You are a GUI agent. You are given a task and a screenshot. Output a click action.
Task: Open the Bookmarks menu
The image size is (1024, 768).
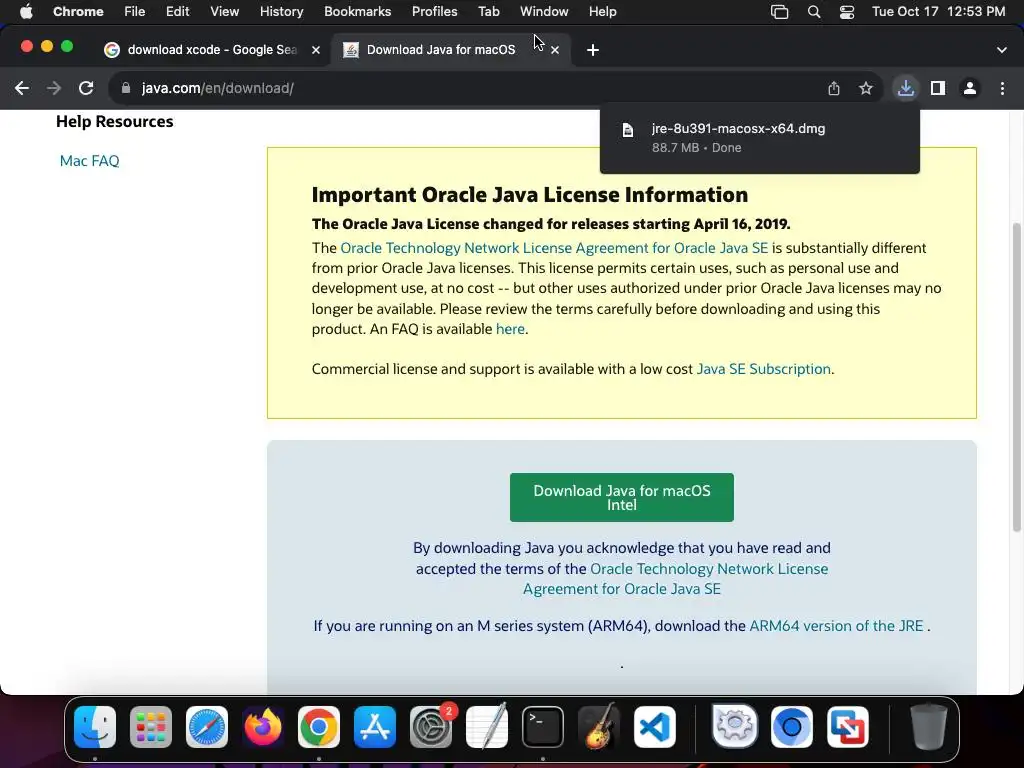coord(357,12)
